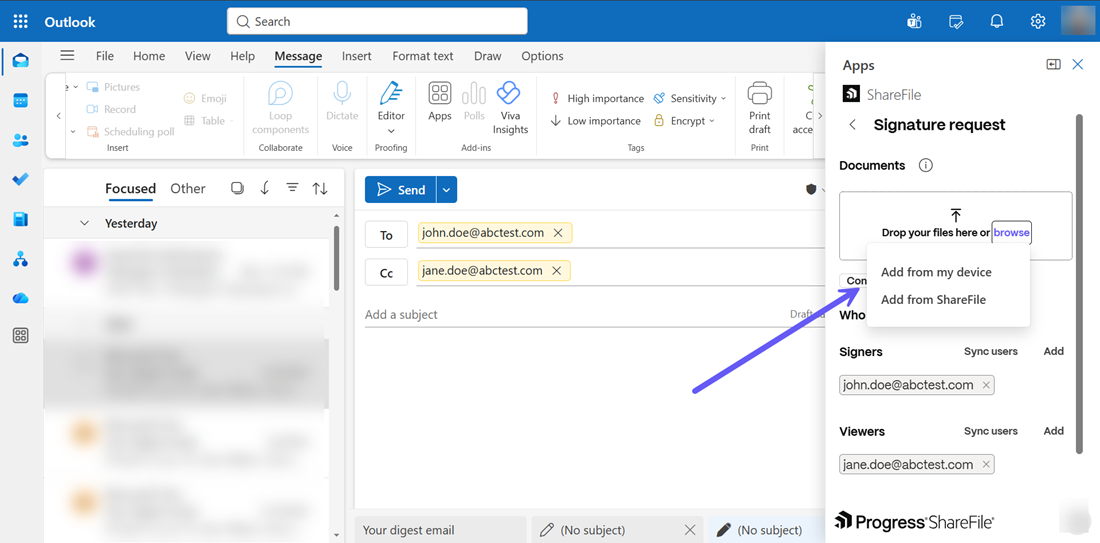Add a signer
The height and width of the screenshot is (543, 1100).
1054,351
